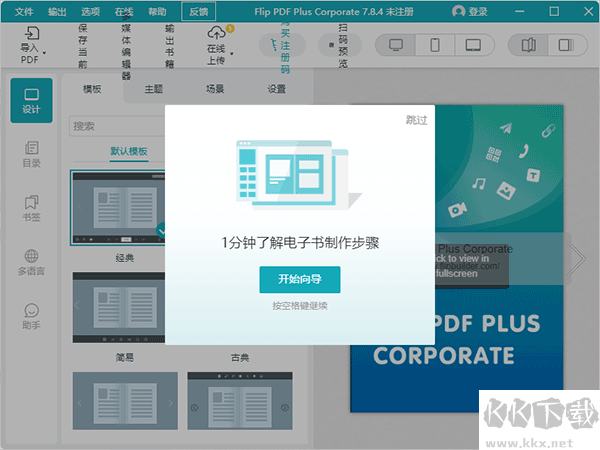Open the 输出 menu
The height and width of the screenshot is (450, 600).
pos(57,12)
